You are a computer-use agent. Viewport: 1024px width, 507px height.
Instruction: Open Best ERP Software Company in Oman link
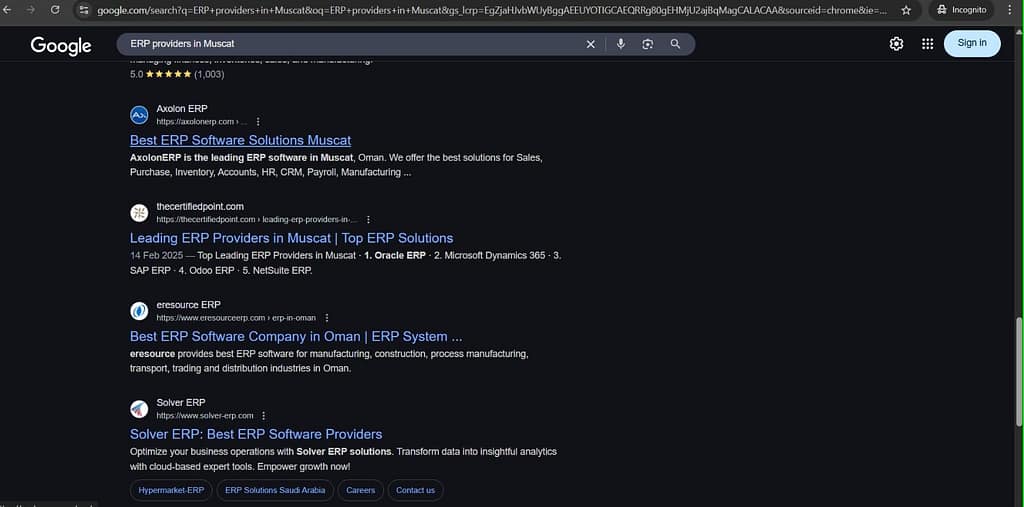(296, 336)
